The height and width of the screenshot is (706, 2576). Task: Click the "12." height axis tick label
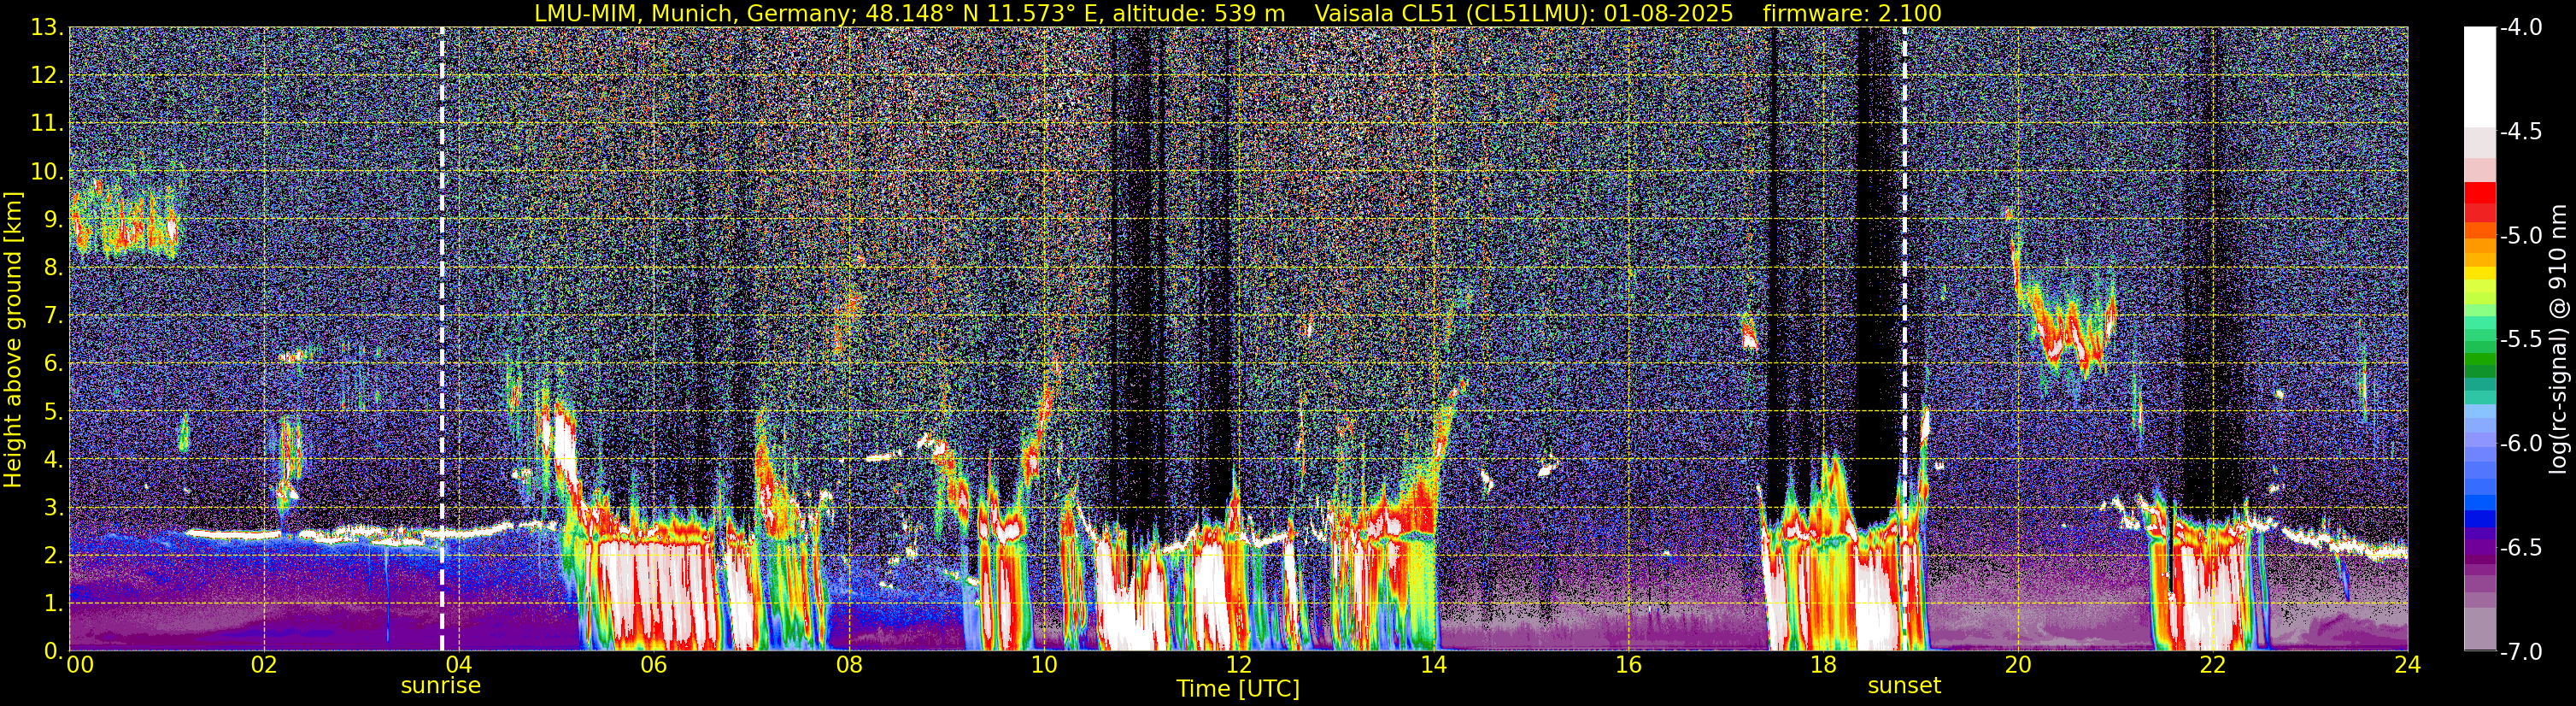click(47, 75)
